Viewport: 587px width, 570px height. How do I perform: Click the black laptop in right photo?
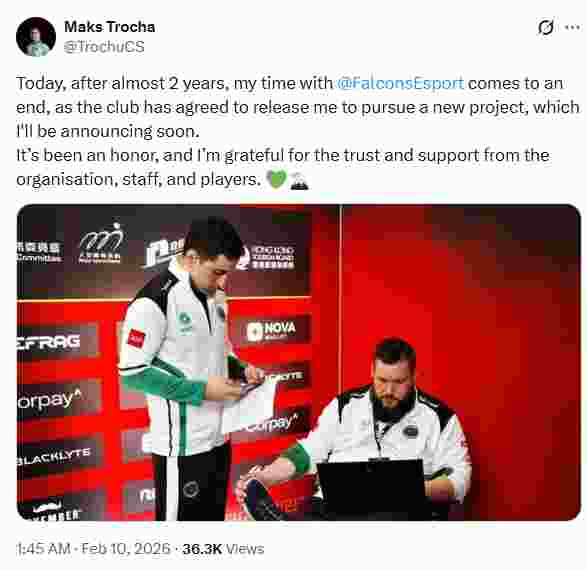[x=372, y=490]
